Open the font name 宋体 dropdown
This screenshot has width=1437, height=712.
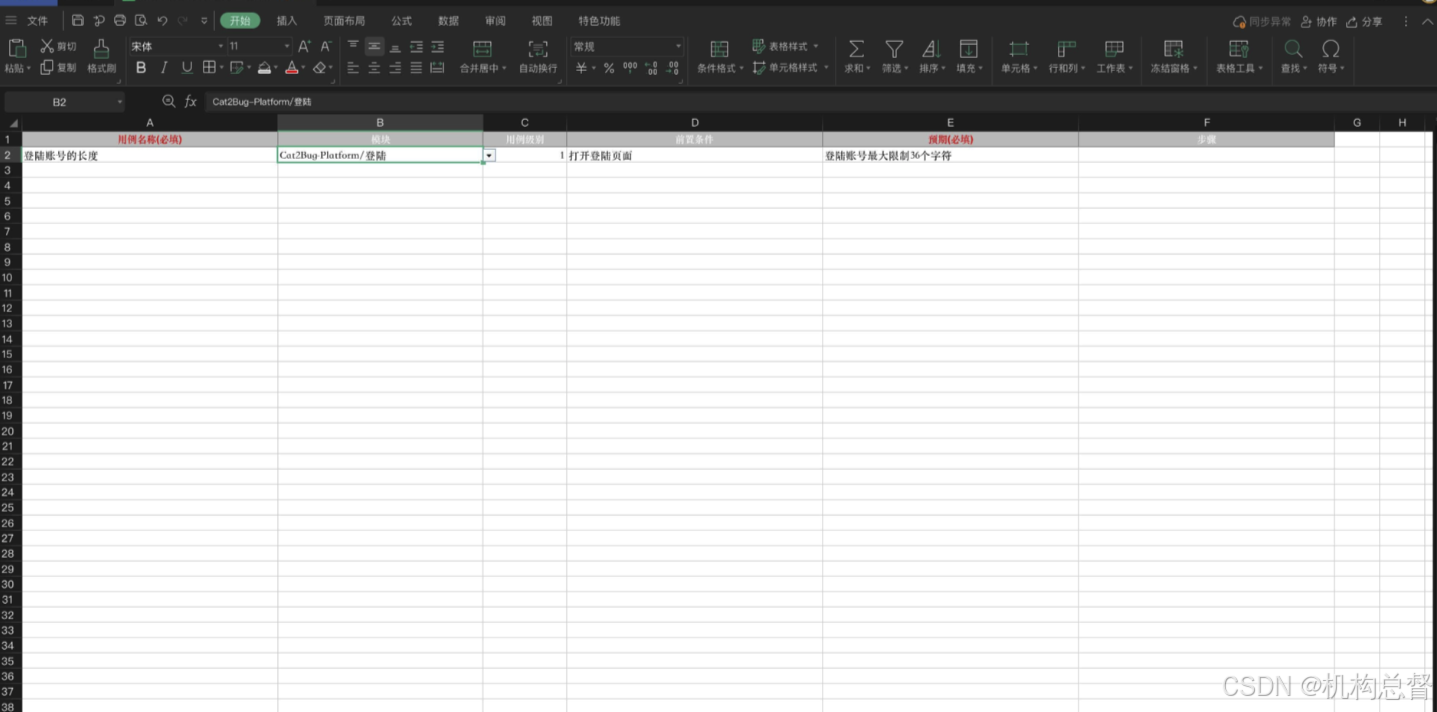221,46
